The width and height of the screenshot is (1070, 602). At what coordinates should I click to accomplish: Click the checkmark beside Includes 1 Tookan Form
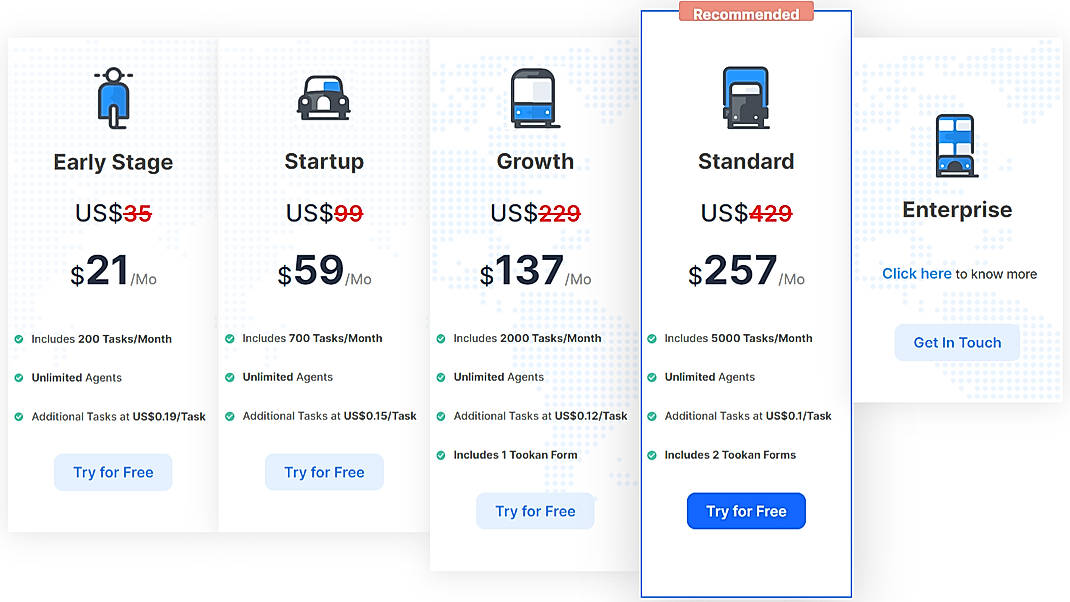tap(443, 455)
